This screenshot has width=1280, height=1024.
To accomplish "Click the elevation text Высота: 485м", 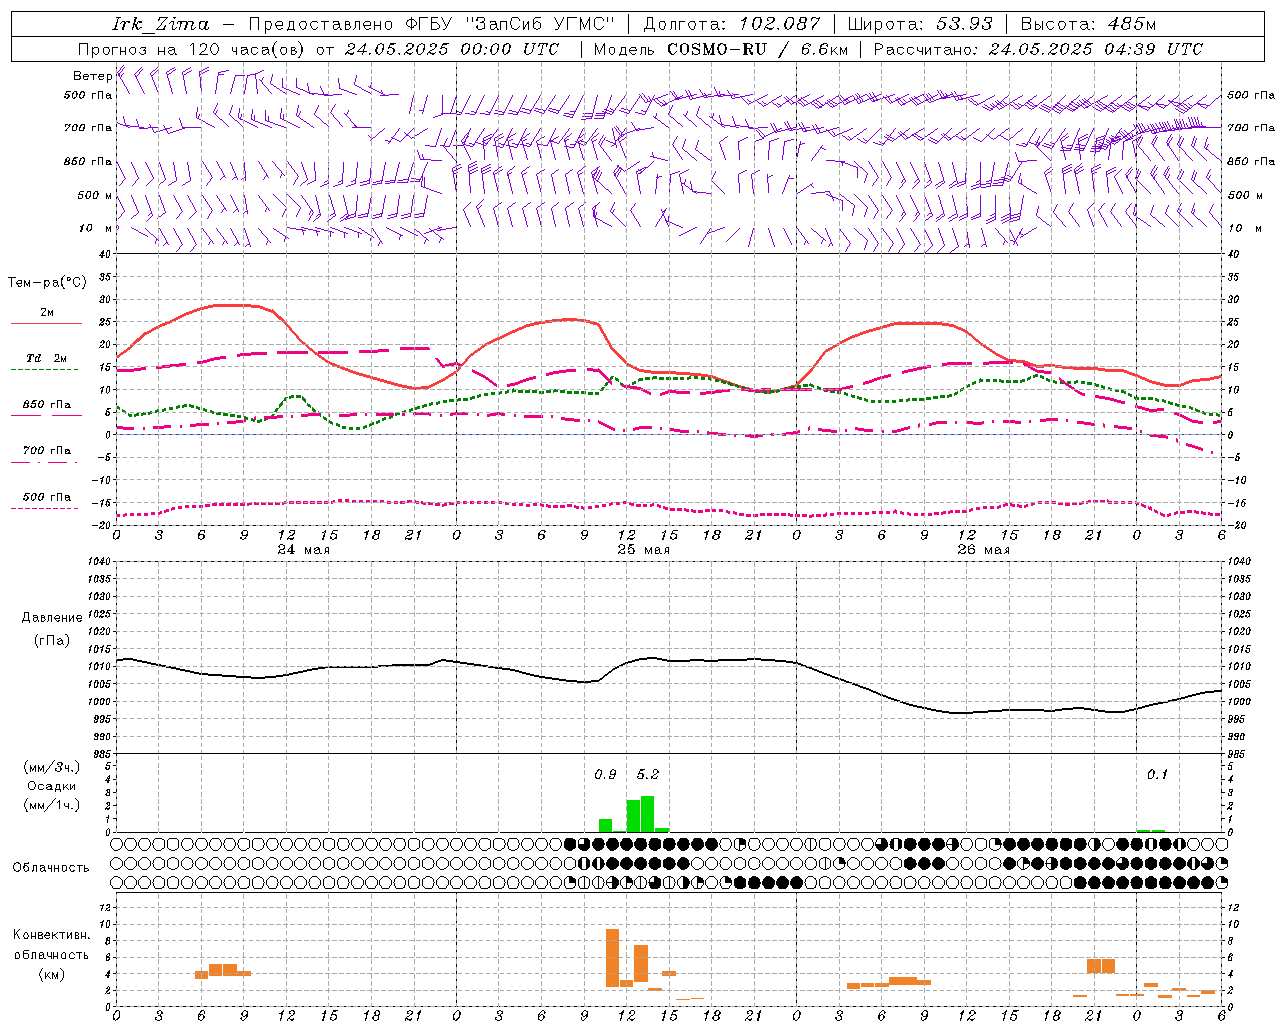I will [1088, 24].
